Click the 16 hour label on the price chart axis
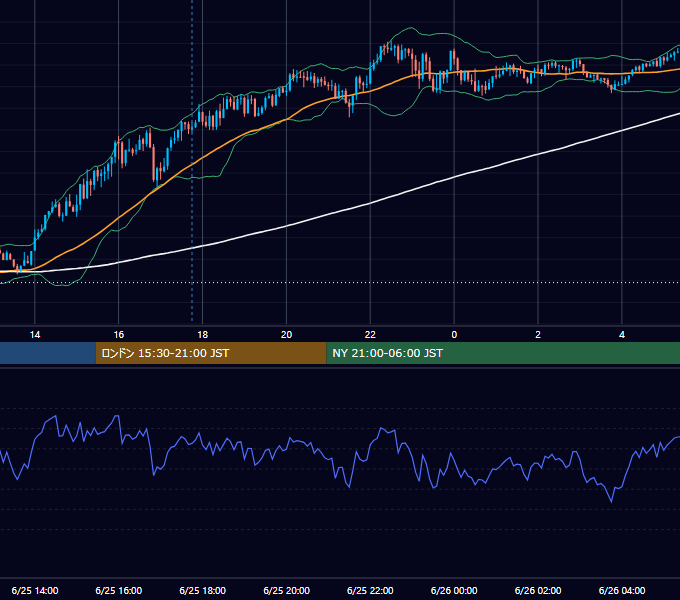The width and height of the screenshot is (680, 600). point(118,335)
